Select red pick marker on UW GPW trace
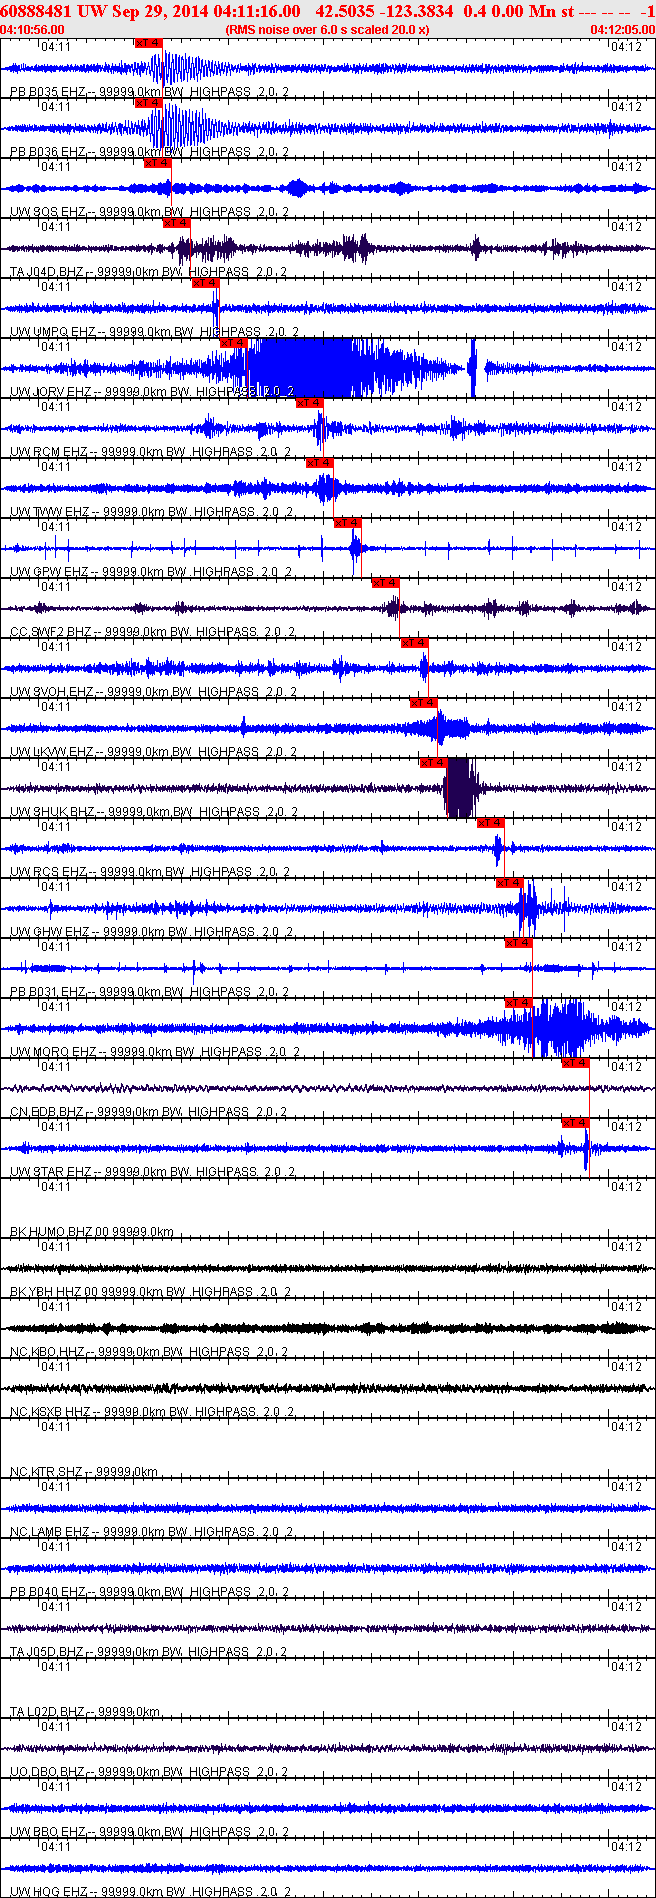The image size is (656, 1898). pos(347,523)
